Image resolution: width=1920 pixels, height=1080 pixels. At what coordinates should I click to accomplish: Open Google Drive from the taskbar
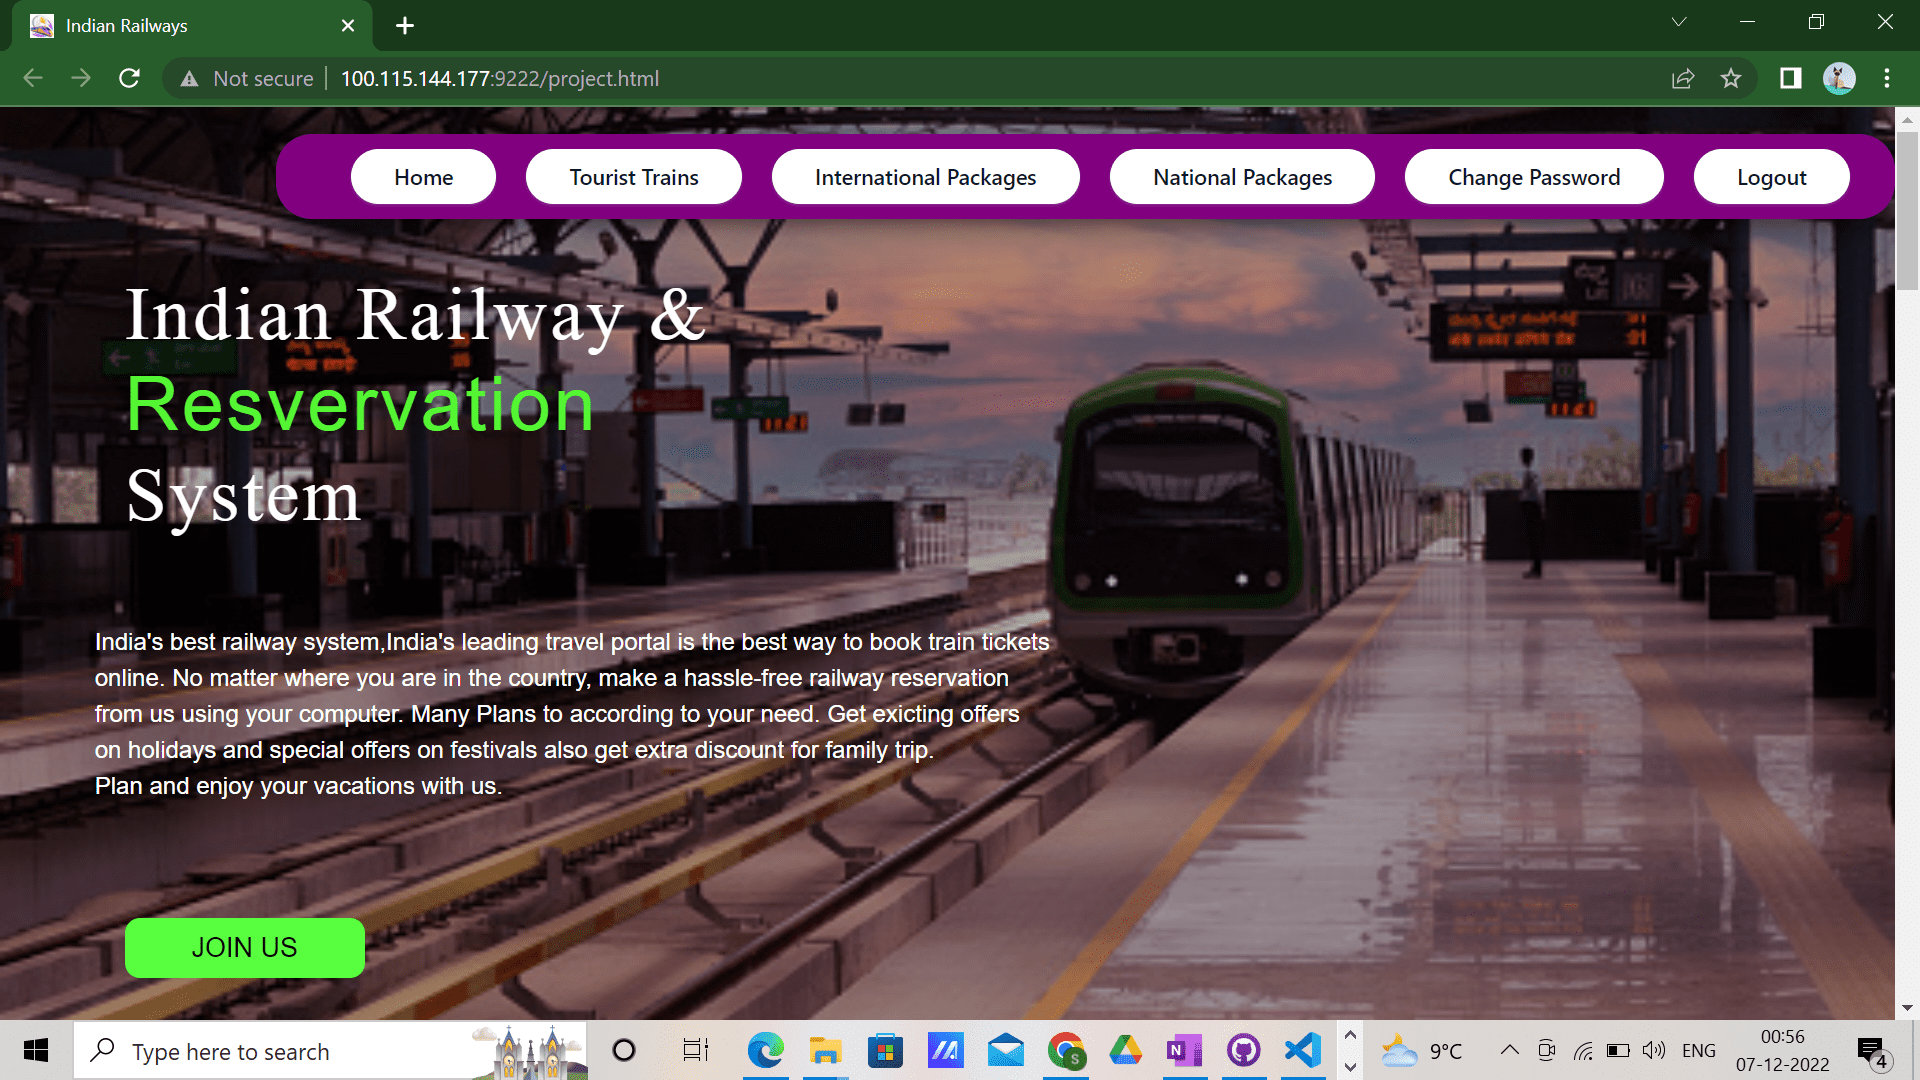pos(1125,1050)
